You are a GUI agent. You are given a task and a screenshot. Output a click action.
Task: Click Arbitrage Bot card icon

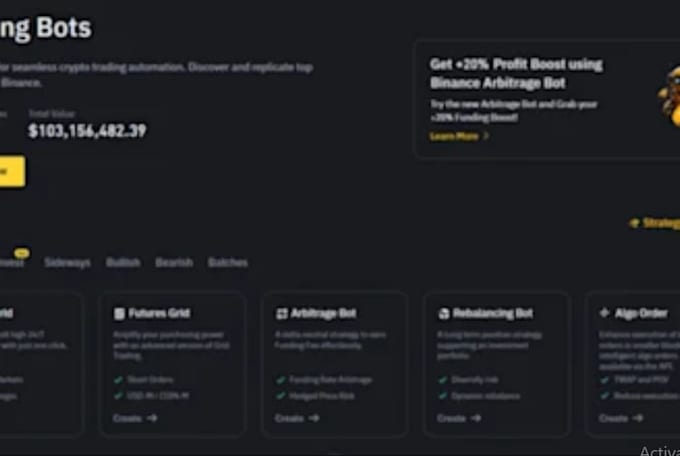[x=282, y=313]
